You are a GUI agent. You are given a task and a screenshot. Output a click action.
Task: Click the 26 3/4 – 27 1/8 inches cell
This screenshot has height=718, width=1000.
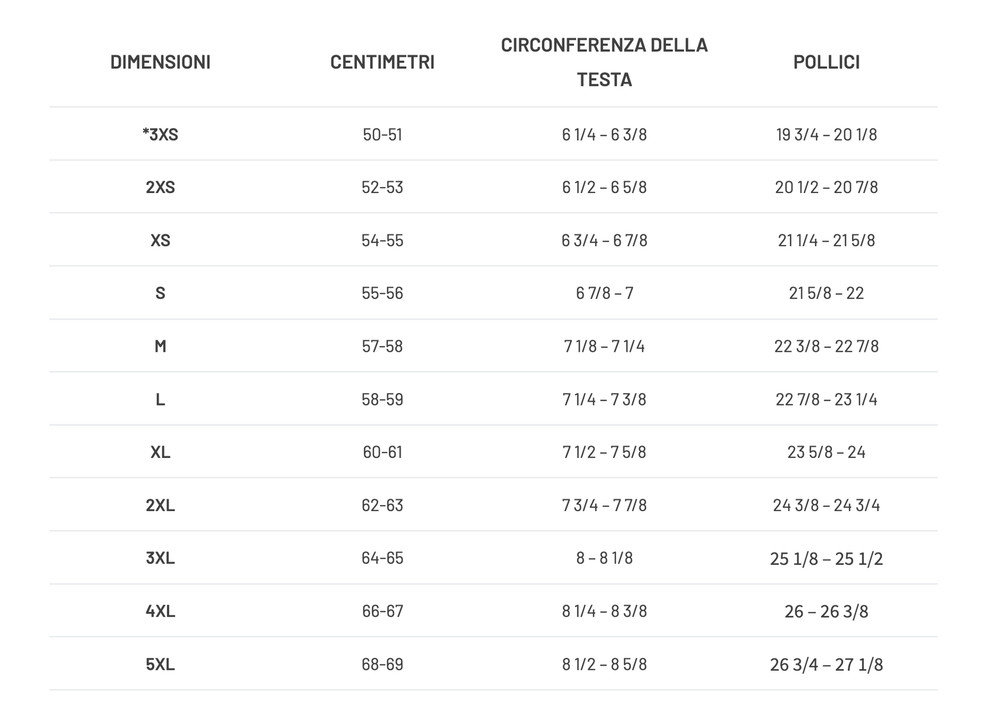[826, 664]
